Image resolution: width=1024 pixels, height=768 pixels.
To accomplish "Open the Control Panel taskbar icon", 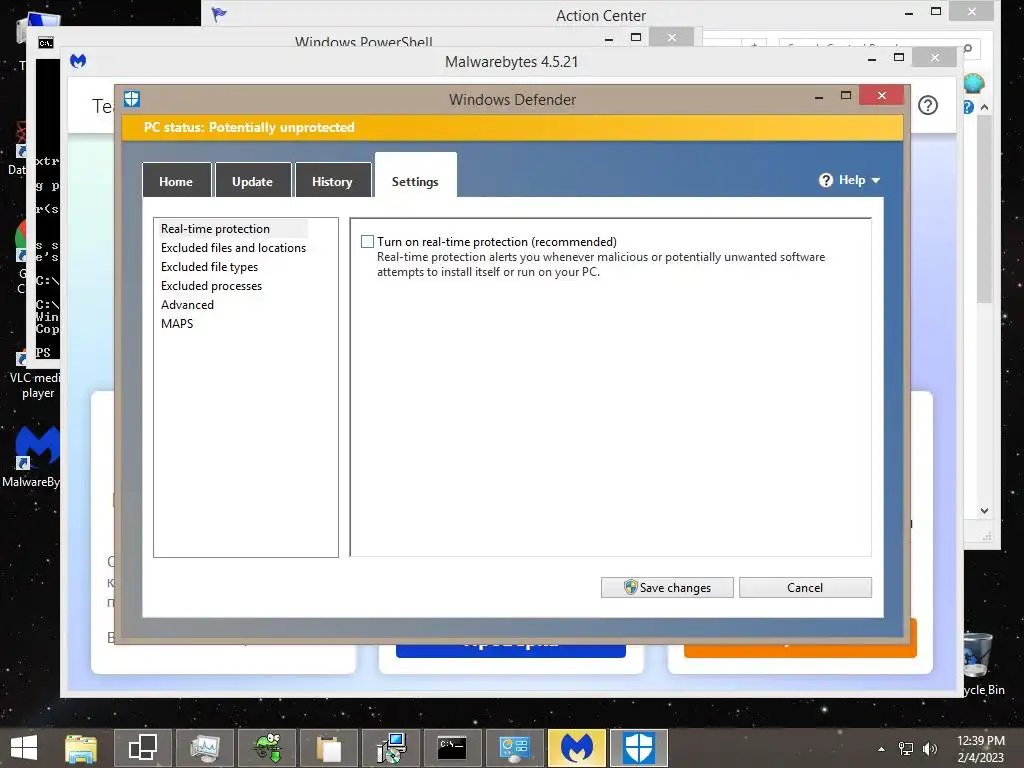I will coord(515,748).
